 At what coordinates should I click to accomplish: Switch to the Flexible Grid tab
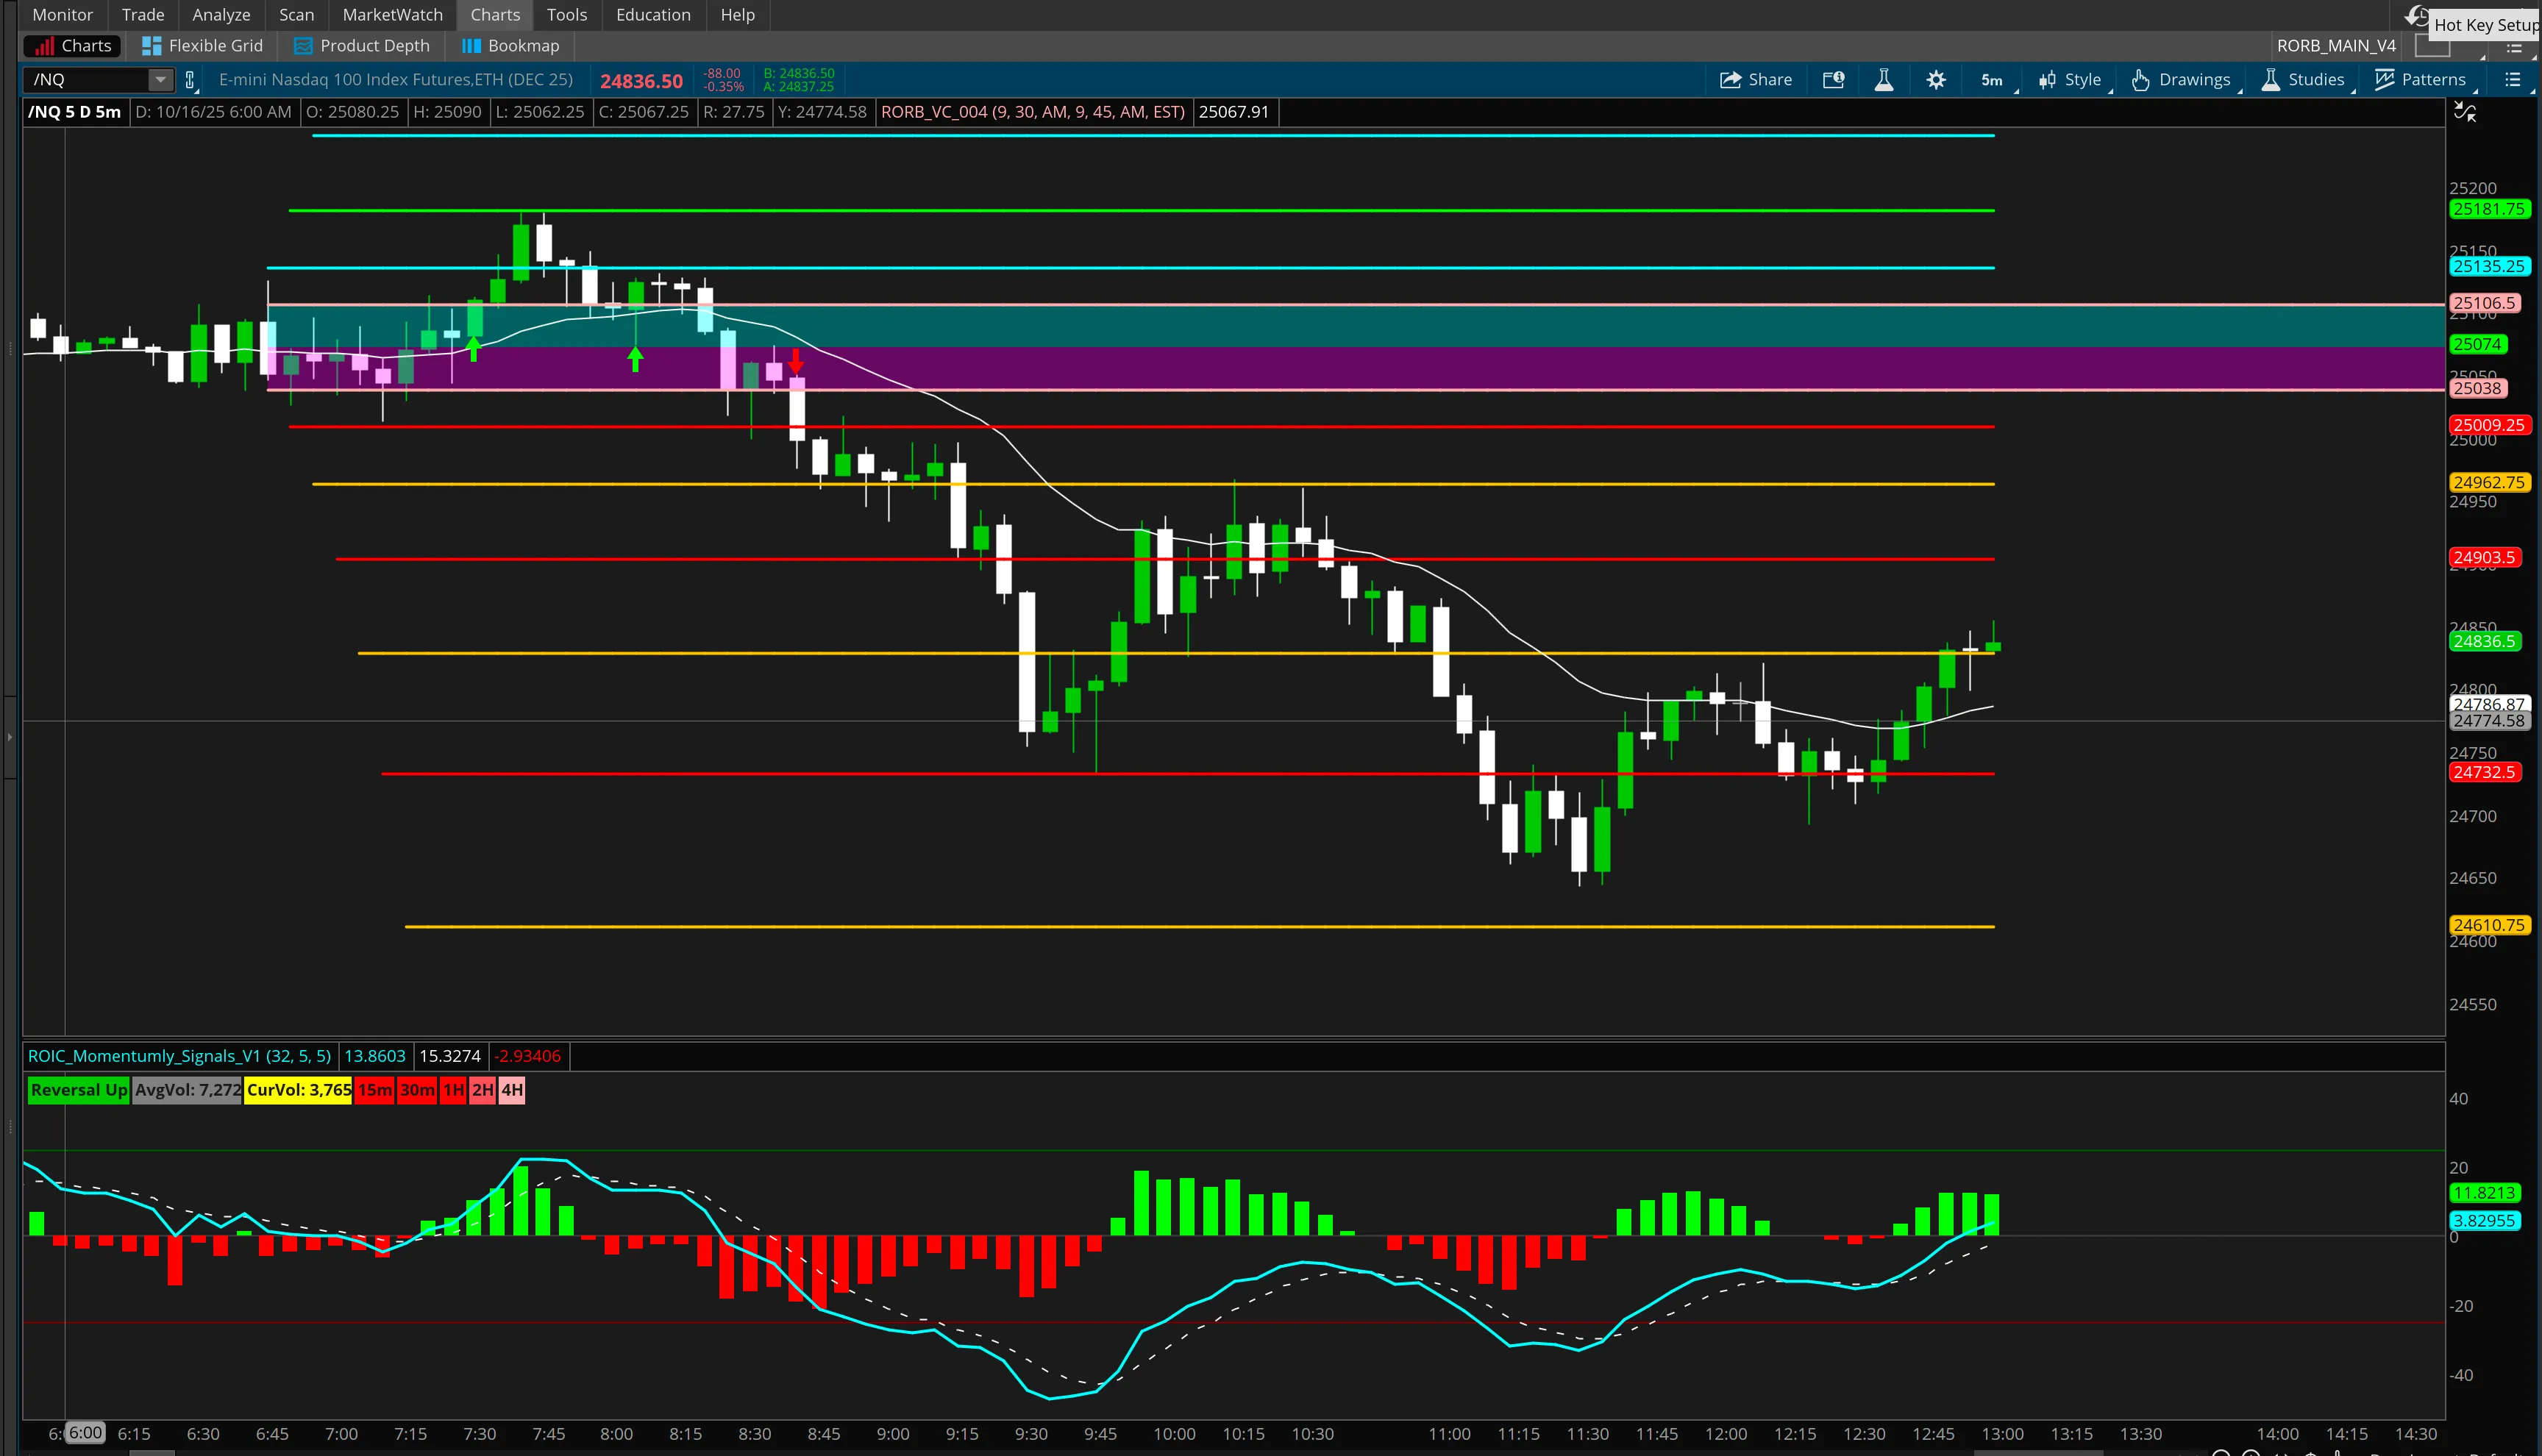pyautogui.click(x=203, y=46)
